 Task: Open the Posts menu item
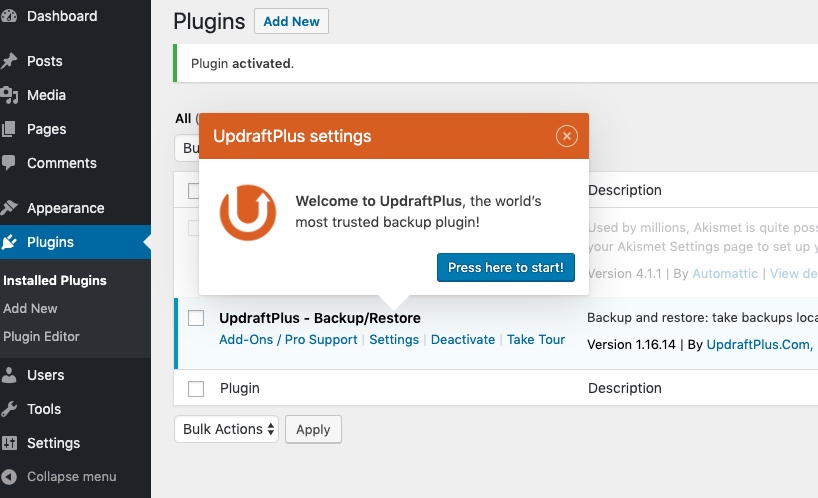pyautogui.click(x=45, y=61)
